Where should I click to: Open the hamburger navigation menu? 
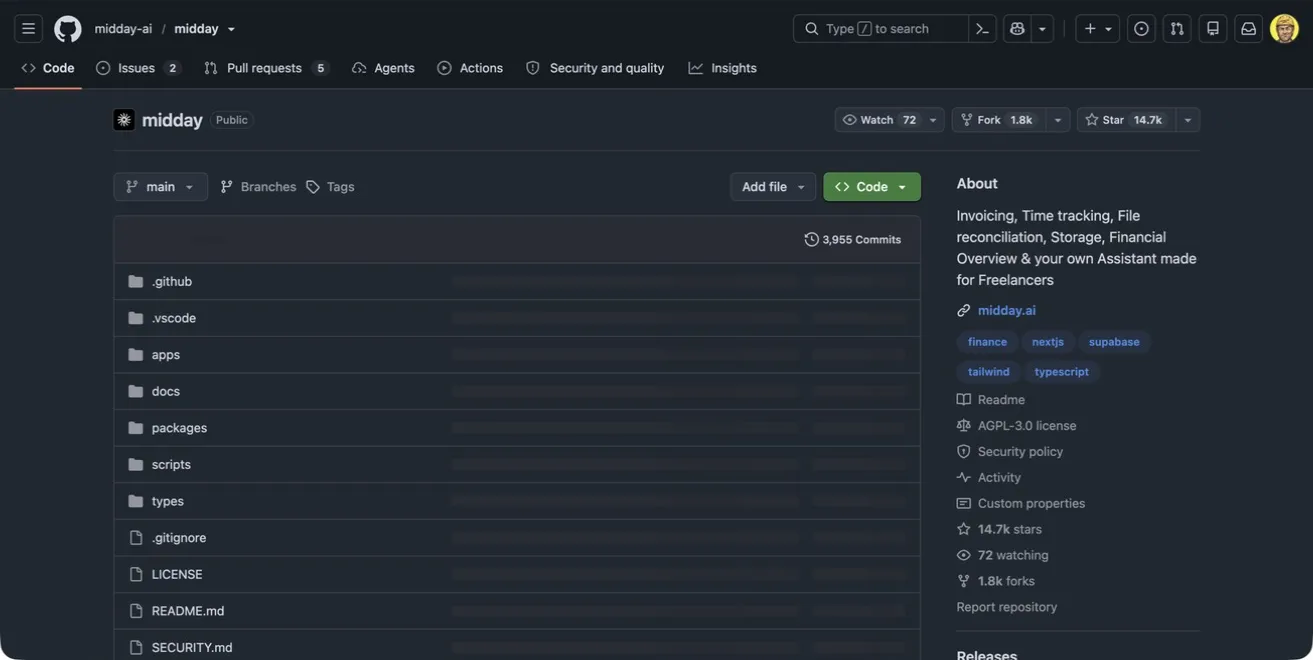(x=28, y=29)
